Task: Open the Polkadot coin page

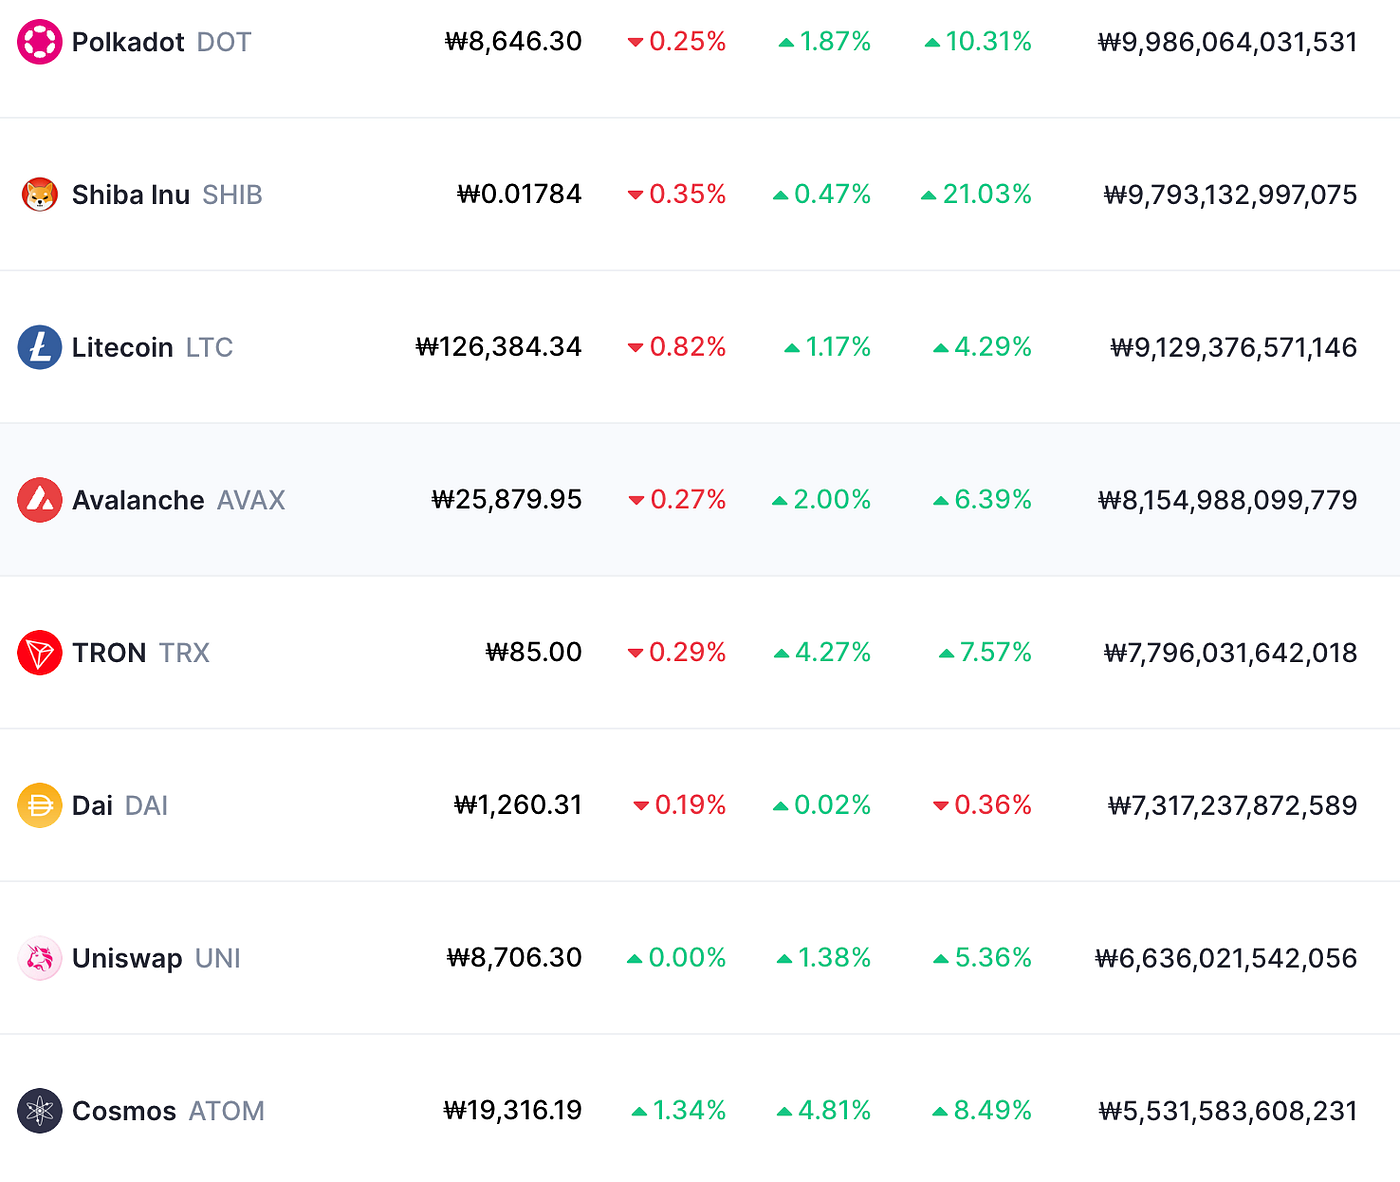Action: [x=128, y=42]
